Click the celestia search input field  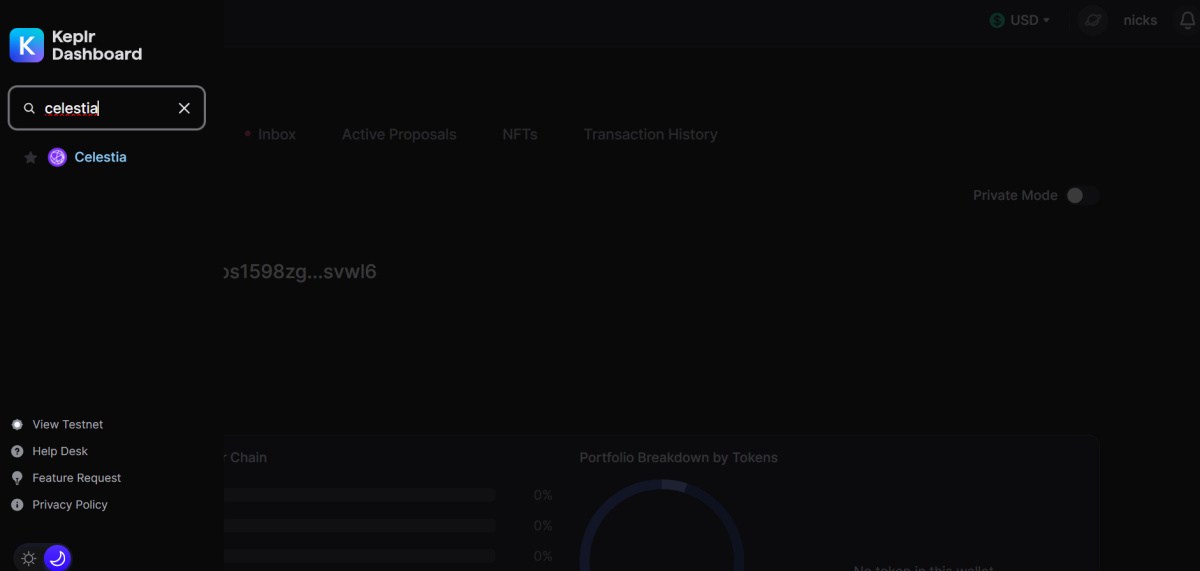(x=106, y=108)
